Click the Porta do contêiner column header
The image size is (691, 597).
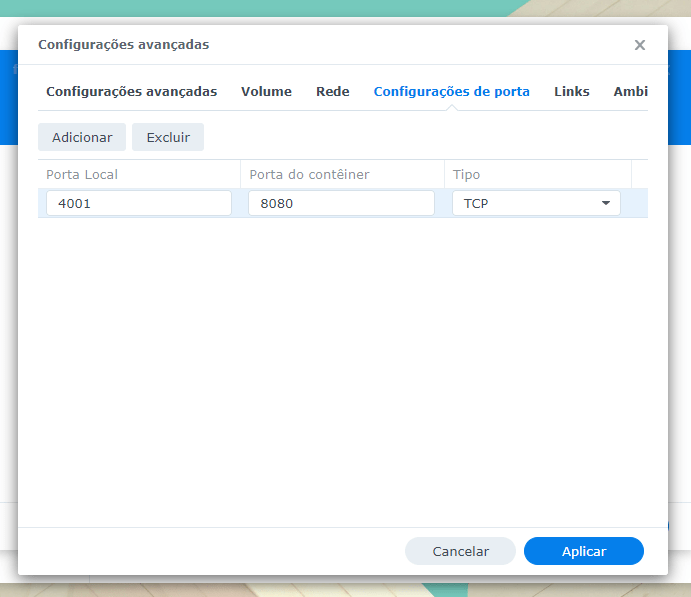click(341, 174)
